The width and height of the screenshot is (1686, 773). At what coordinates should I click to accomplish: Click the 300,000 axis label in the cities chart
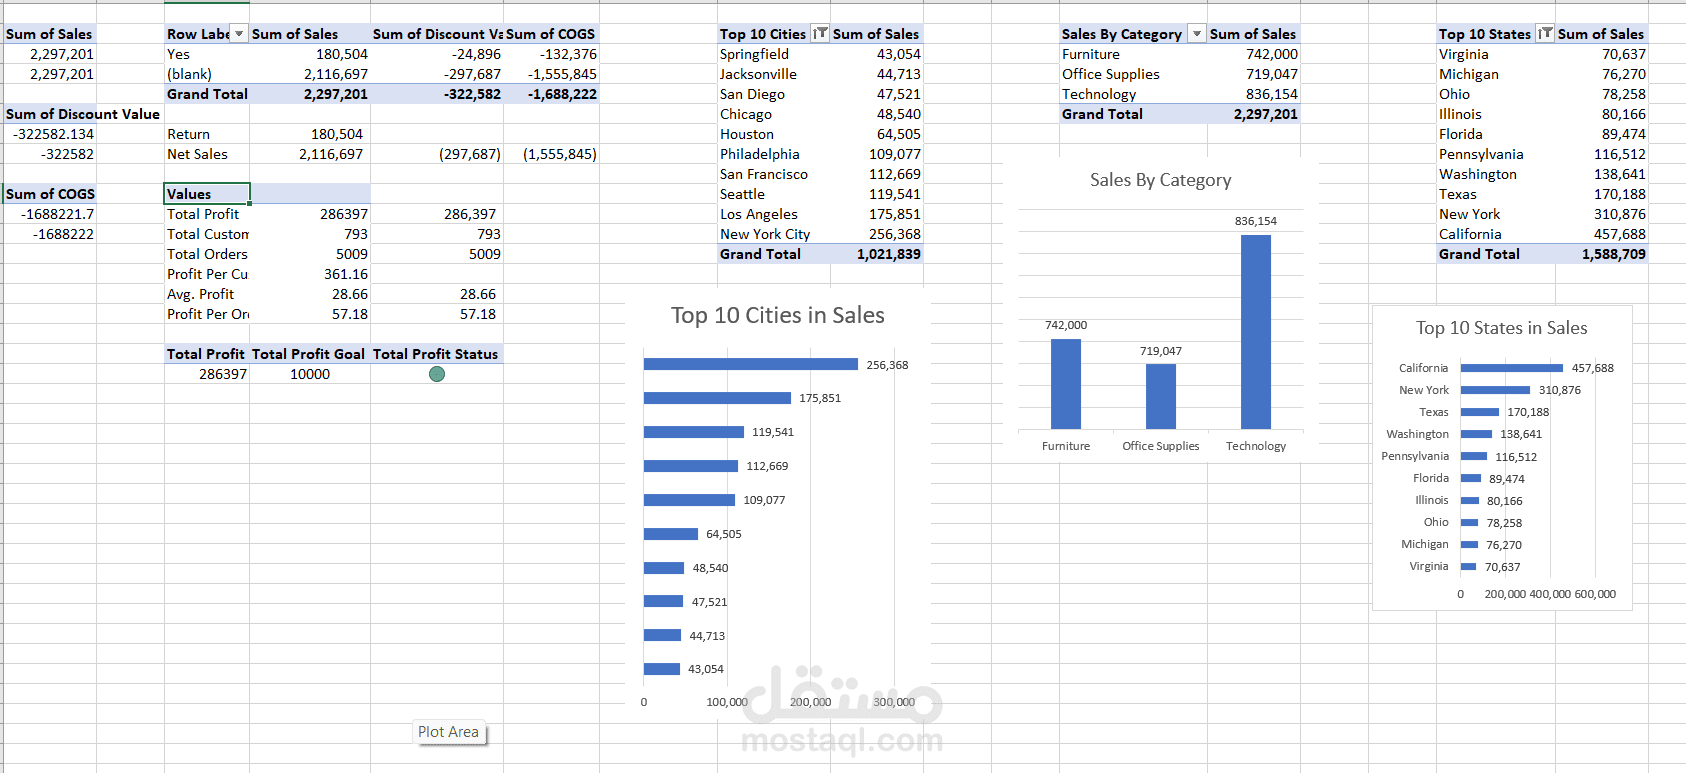[894, 702]
